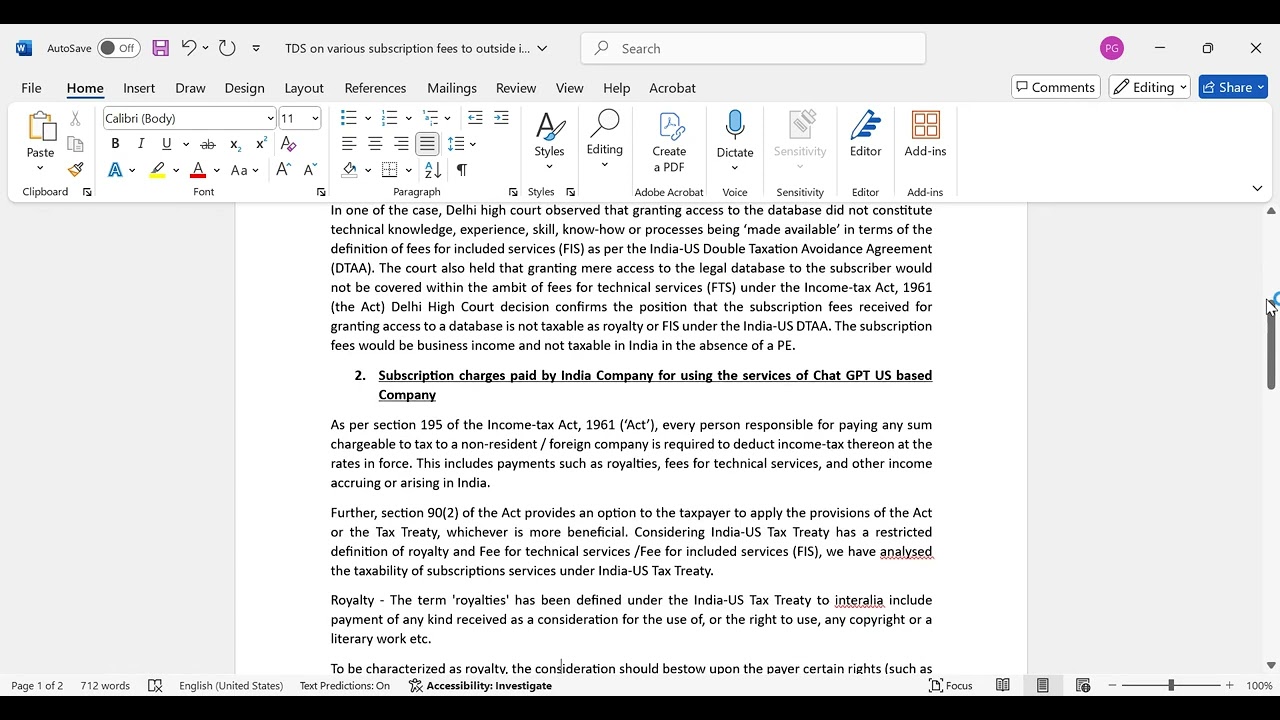Click Text Predictions: On in status bar
The height and width of the screenshot is (720, 1280).
click(345, 686)
